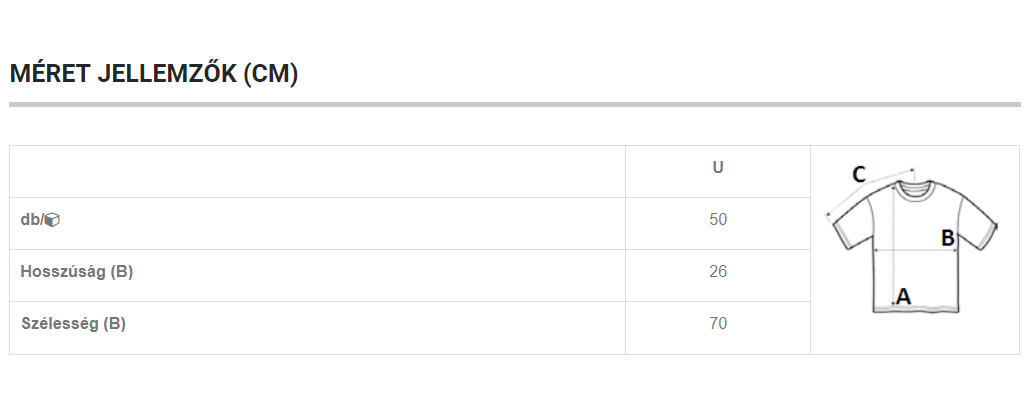The width and height of the screenshot is (1025, 420).
Task: Select the Hosszúság (B) row label
Action: point(76,271)
